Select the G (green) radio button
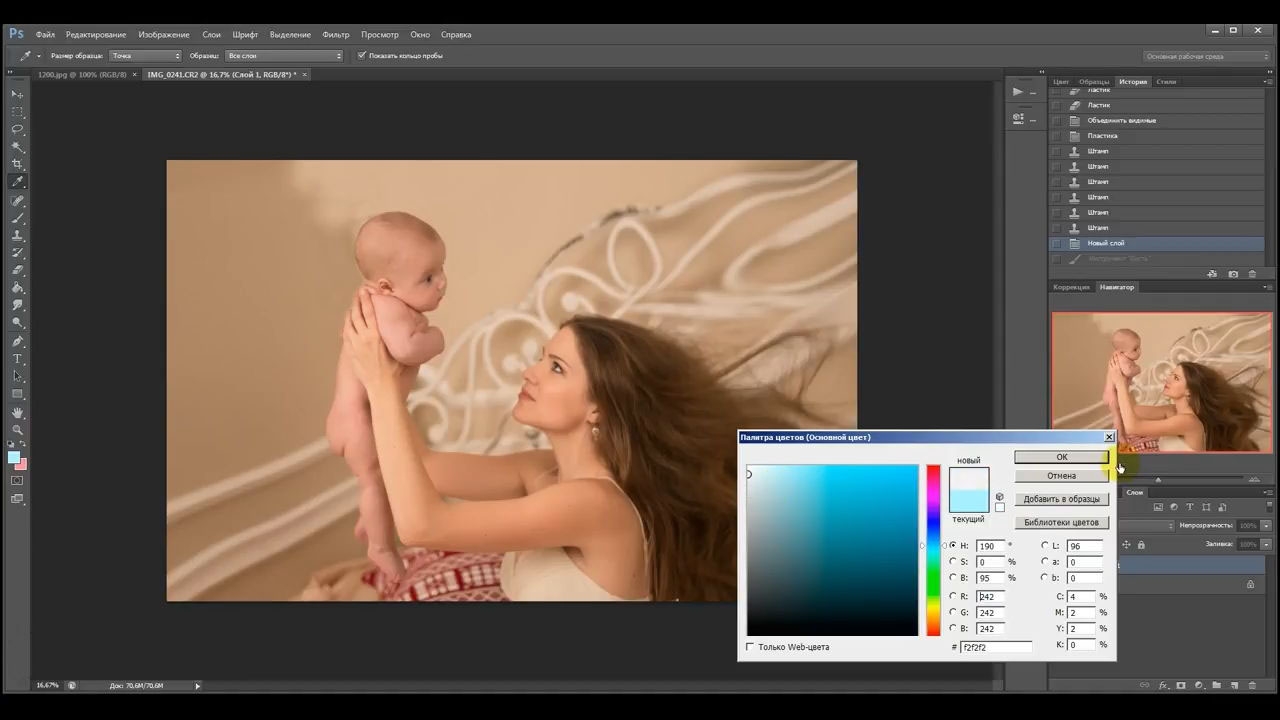The image size is (1280, 720). click(953, 613)
